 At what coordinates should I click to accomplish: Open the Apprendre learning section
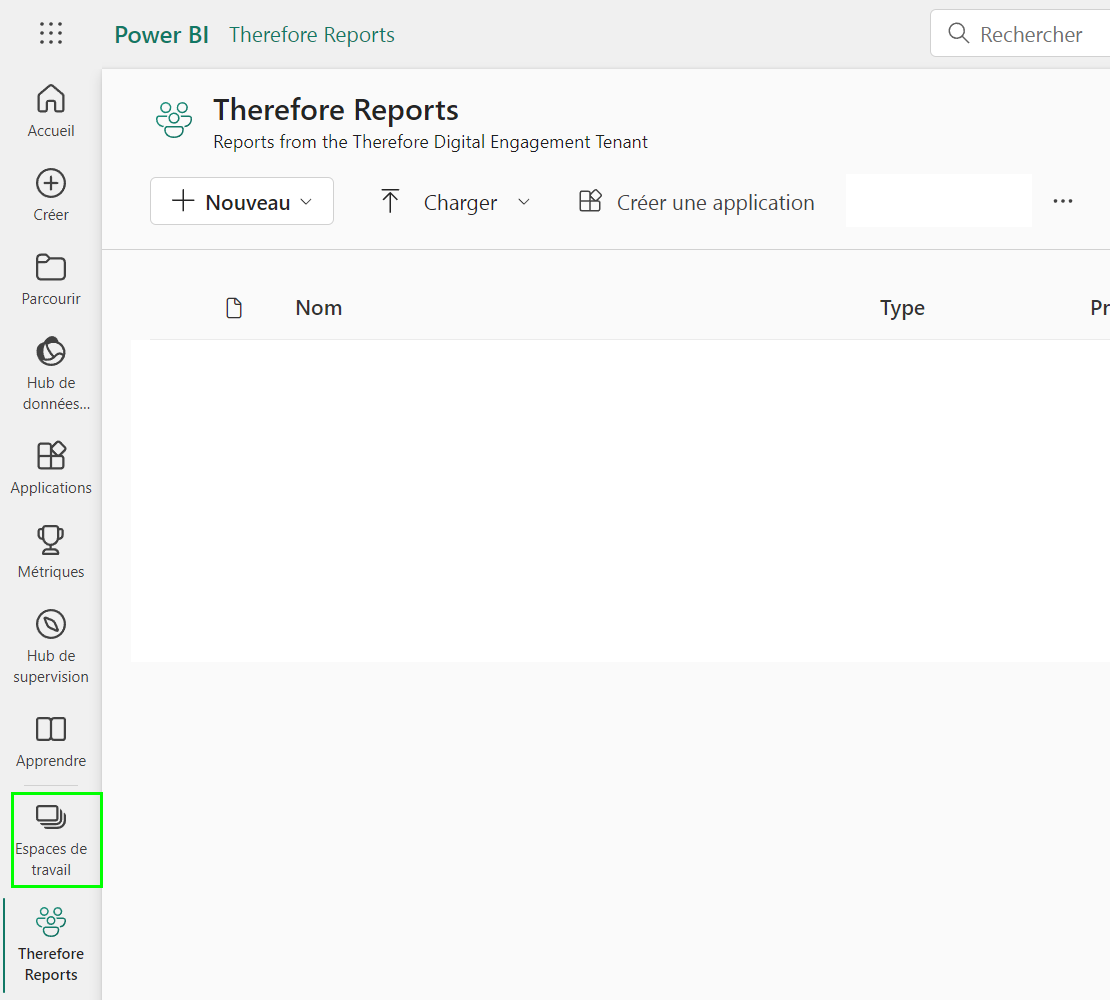(50, 740)
